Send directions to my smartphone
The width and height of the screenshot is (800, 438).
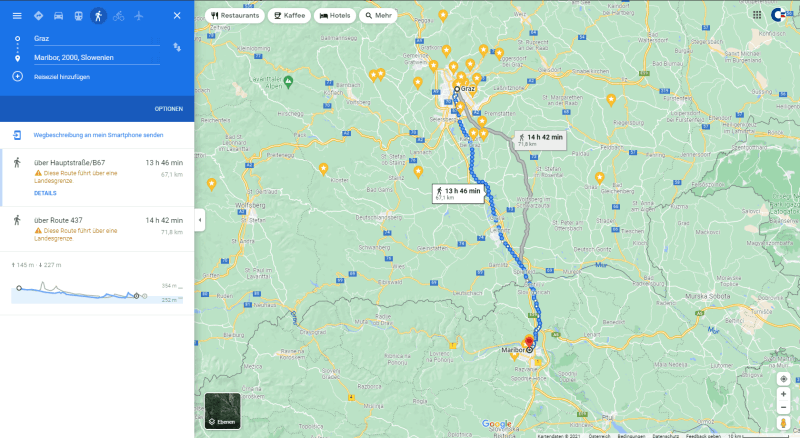pos(98,134)
